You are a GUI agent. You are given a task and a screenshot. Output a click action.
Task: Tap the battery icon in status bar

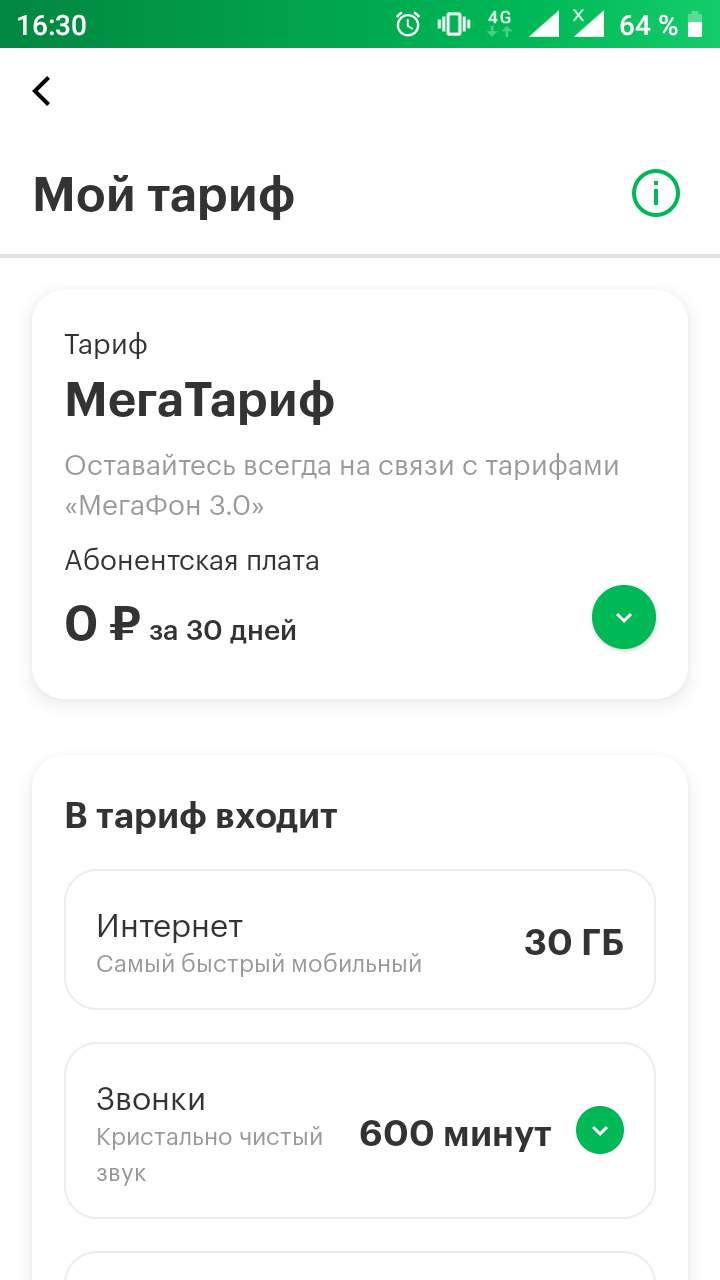[695, 24]
